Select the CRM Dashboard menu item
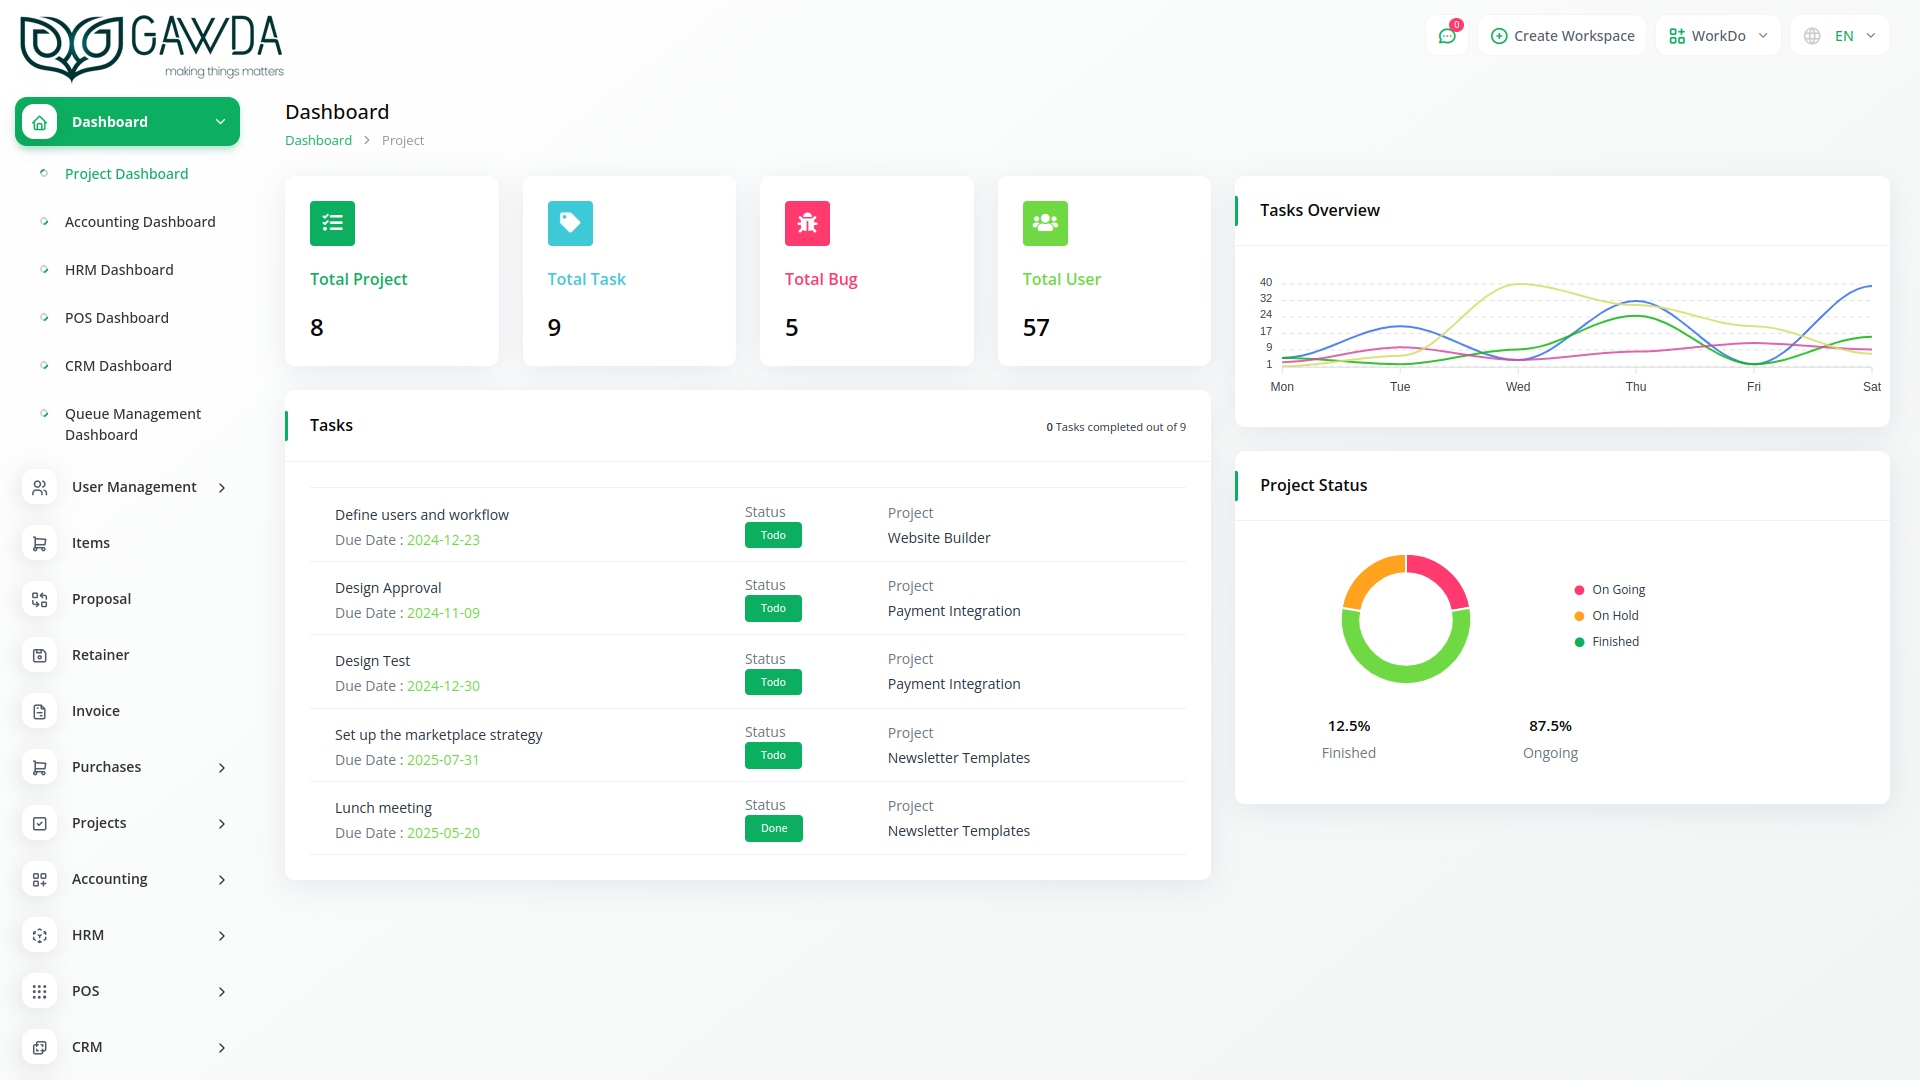This screenshot has height=1080, width=1920. (118, 365)
